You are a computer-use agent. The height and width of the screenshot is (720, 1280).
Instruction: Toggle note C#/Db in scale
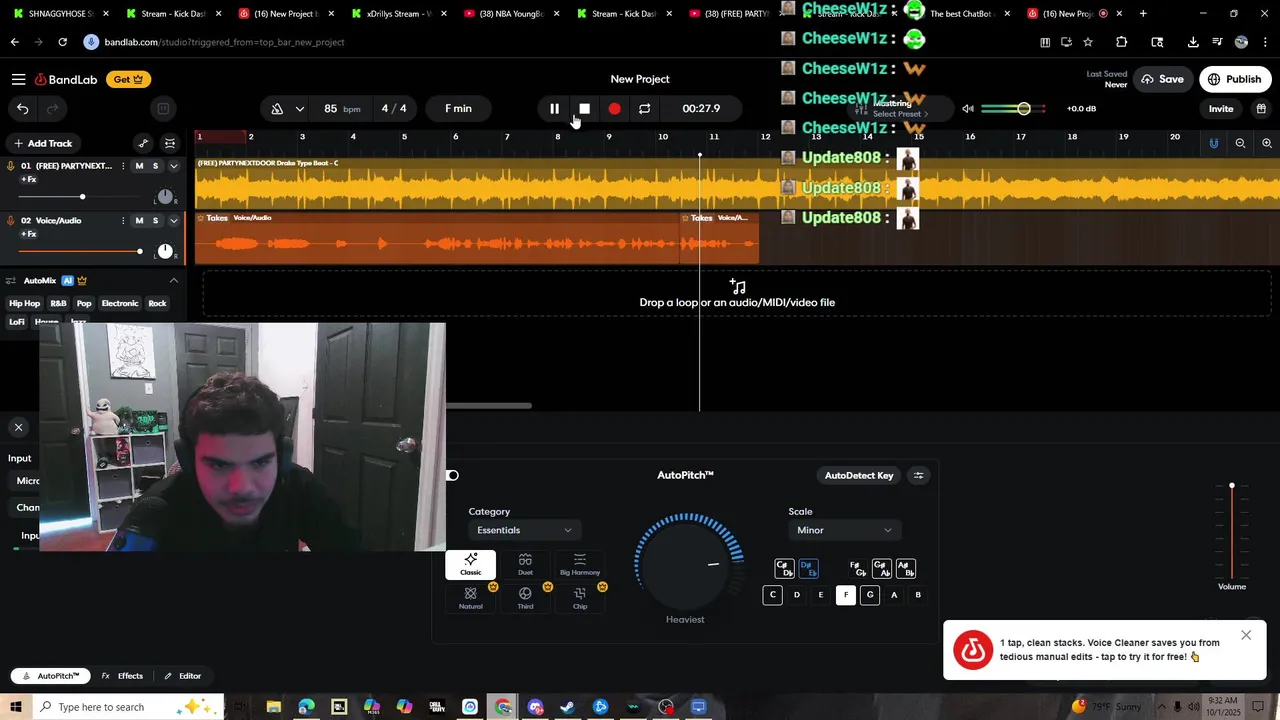tap(784, 569)
